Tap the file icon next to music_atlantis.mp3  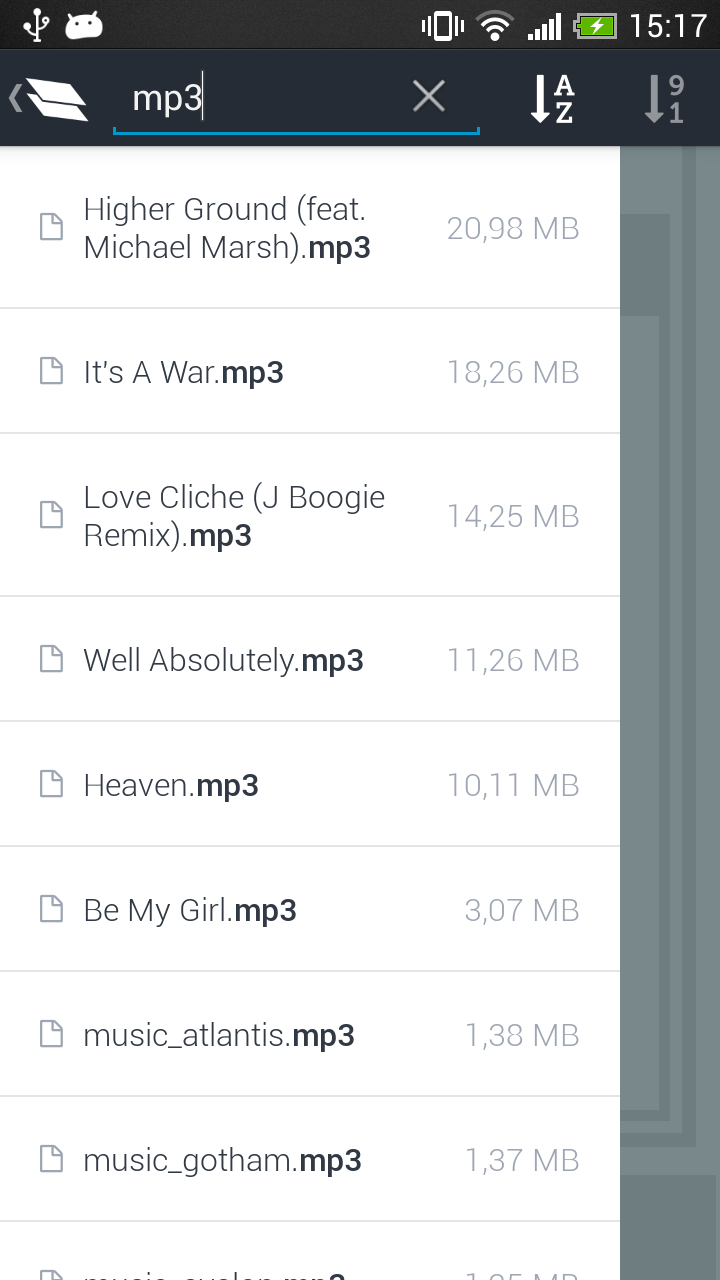pyautogui.click(x=51, y=1035)
